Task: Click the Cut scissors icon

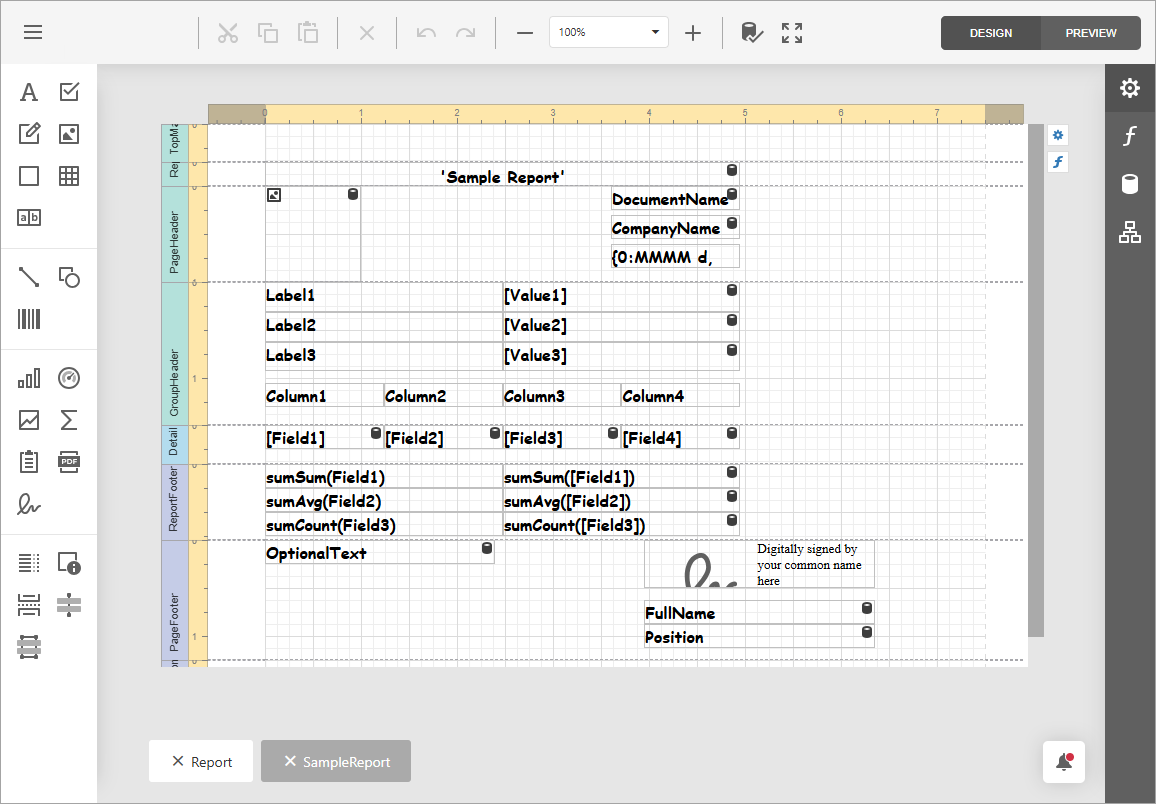Action: click(x=228, y=32)
